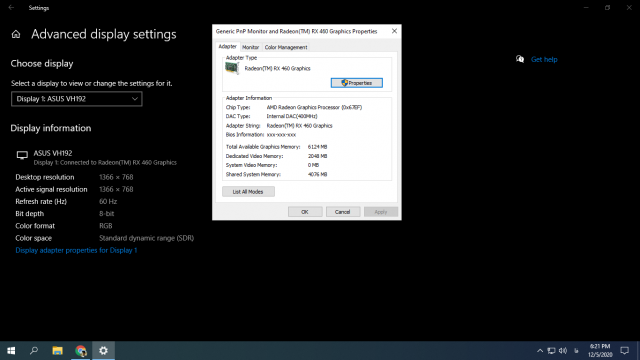Show hidden system tray icons
This screenshot has height=360, width=640.
pyautogui.click(x=540, y=351)
